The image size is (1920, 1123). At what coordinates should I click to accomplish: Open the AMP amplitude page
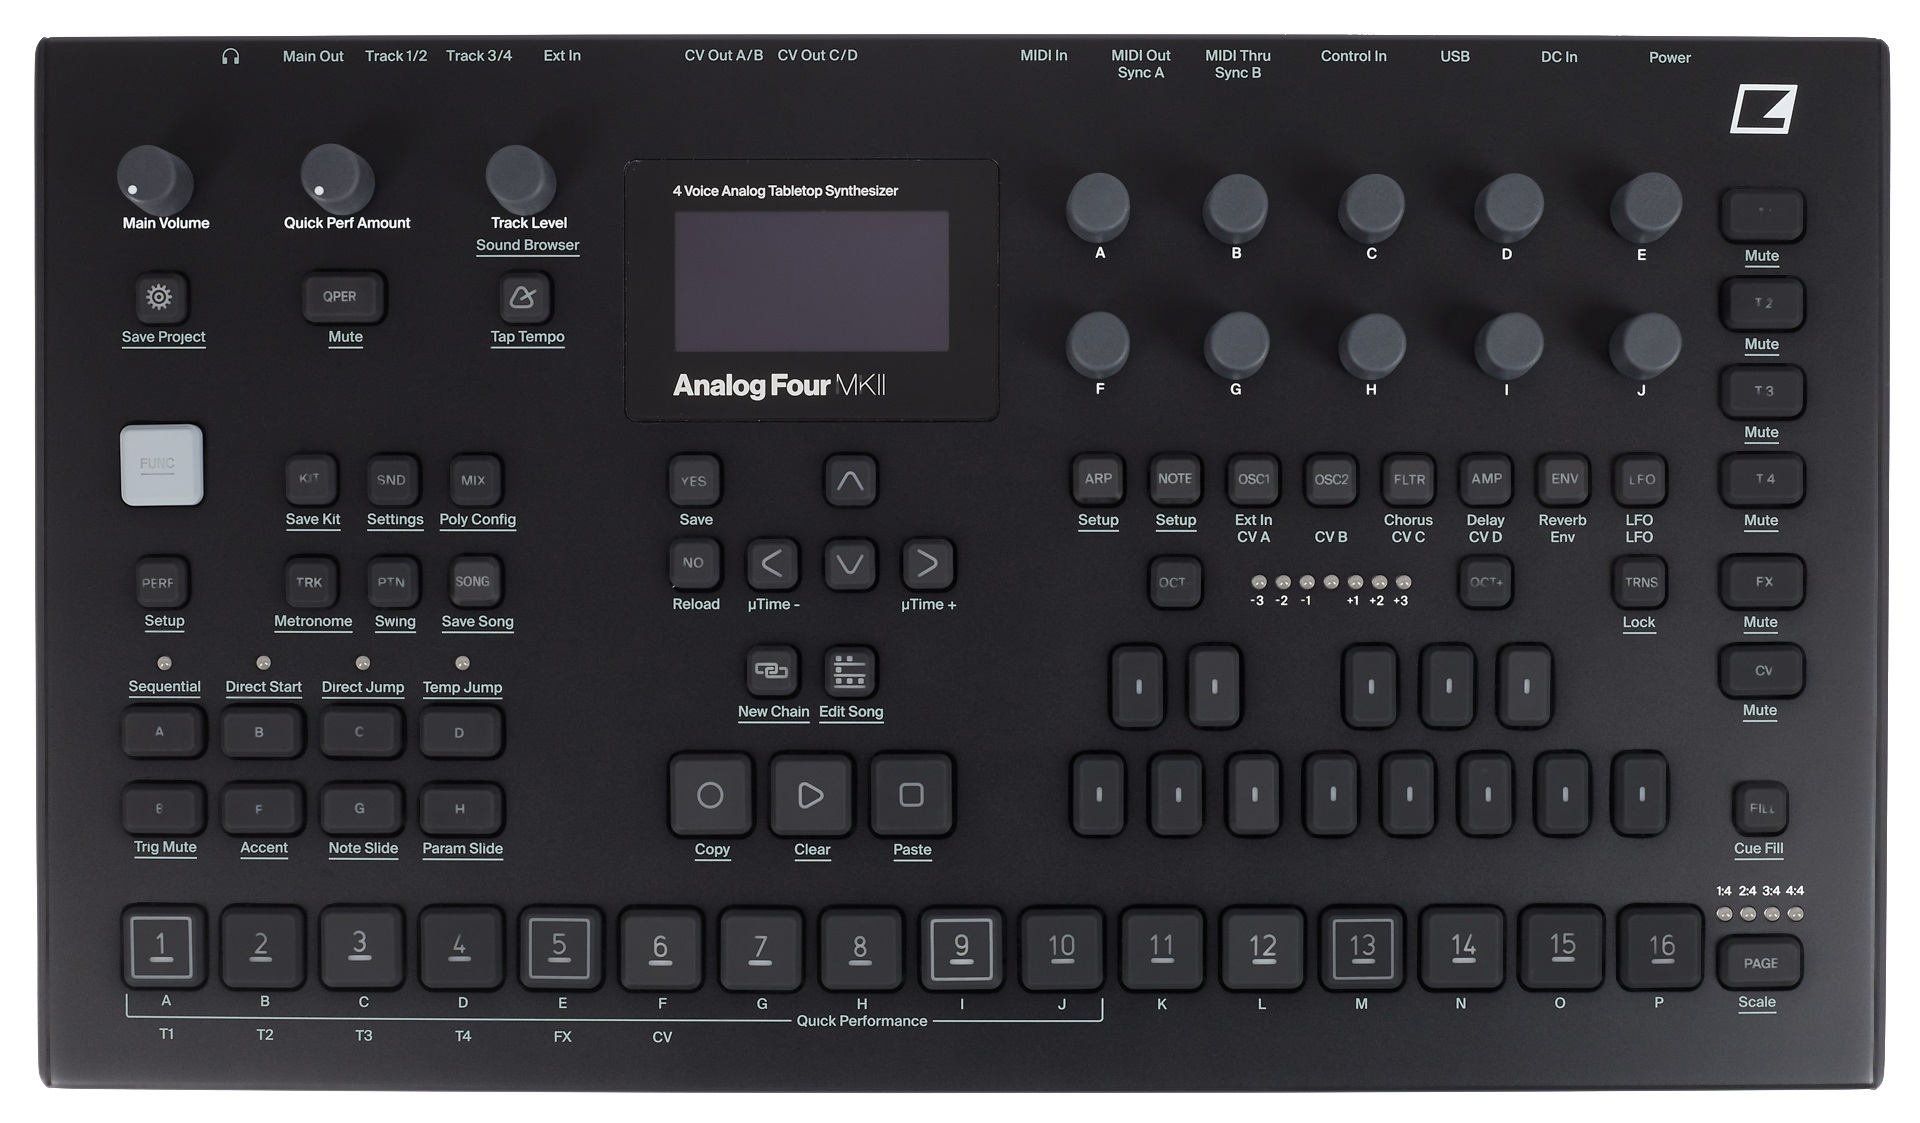point(1485,480)
